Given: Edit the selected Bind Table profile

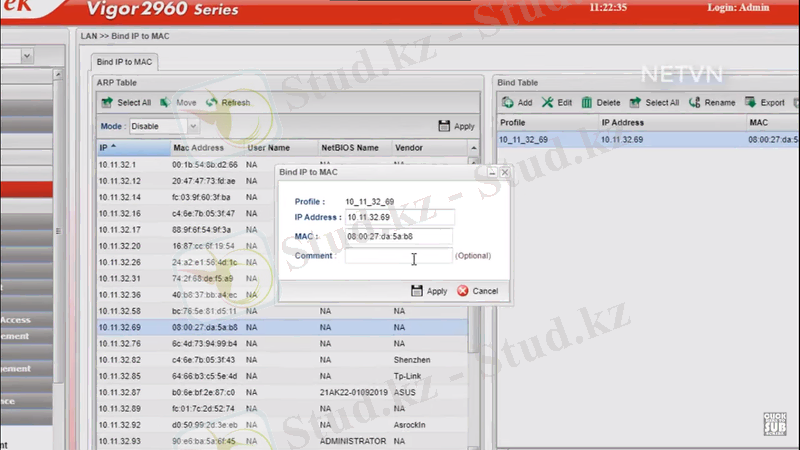Looking at the screenshot, I should (x=557, y=103).
